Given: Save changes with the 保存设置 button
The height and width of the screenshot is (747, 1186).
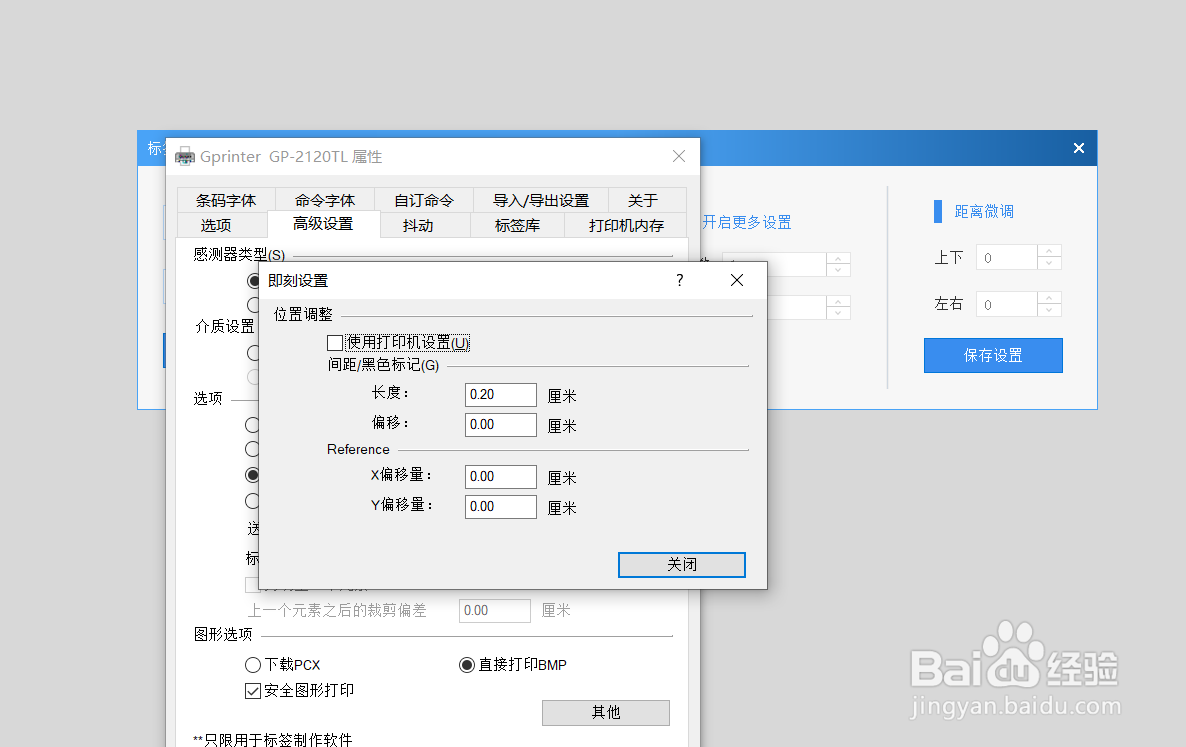Looking at the screenshot, I should click(993, 355).
